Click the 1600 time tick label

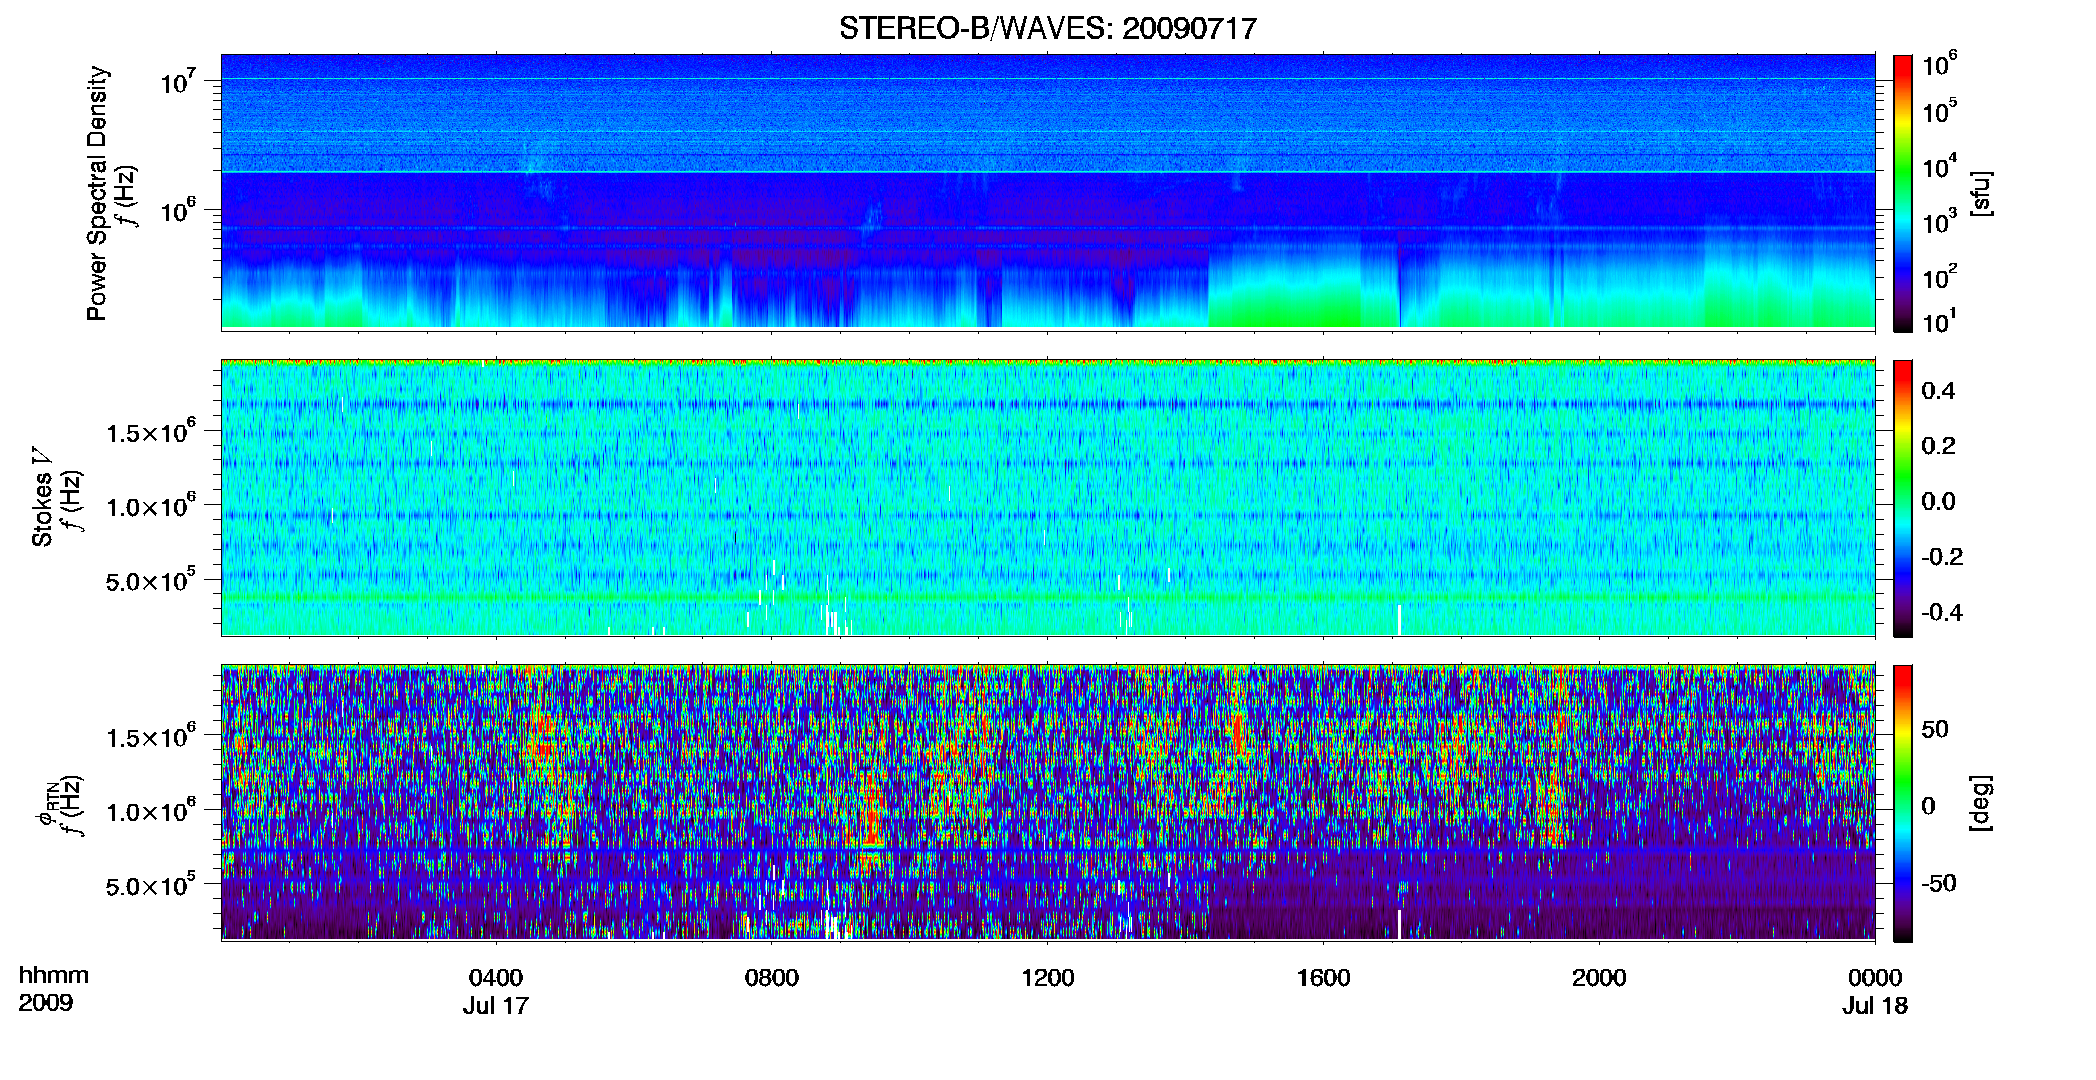(1323, 978)
